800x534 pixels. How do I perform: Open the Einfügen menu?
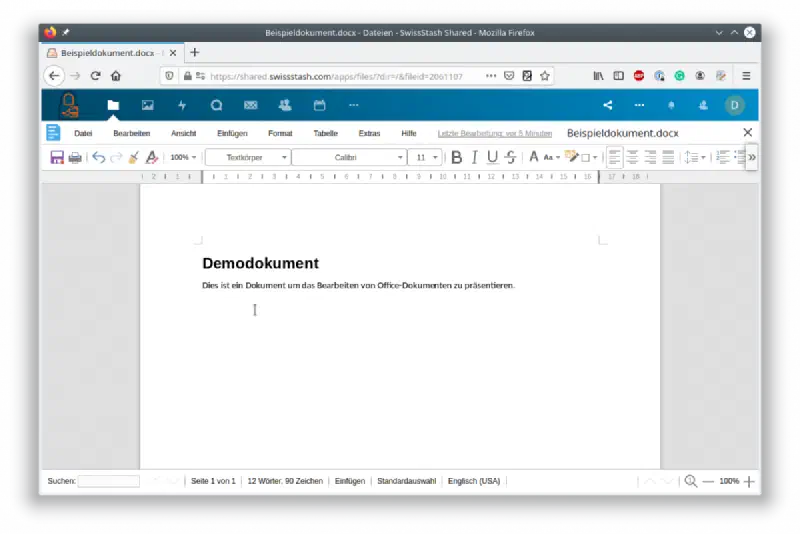(x=232, y=133)
